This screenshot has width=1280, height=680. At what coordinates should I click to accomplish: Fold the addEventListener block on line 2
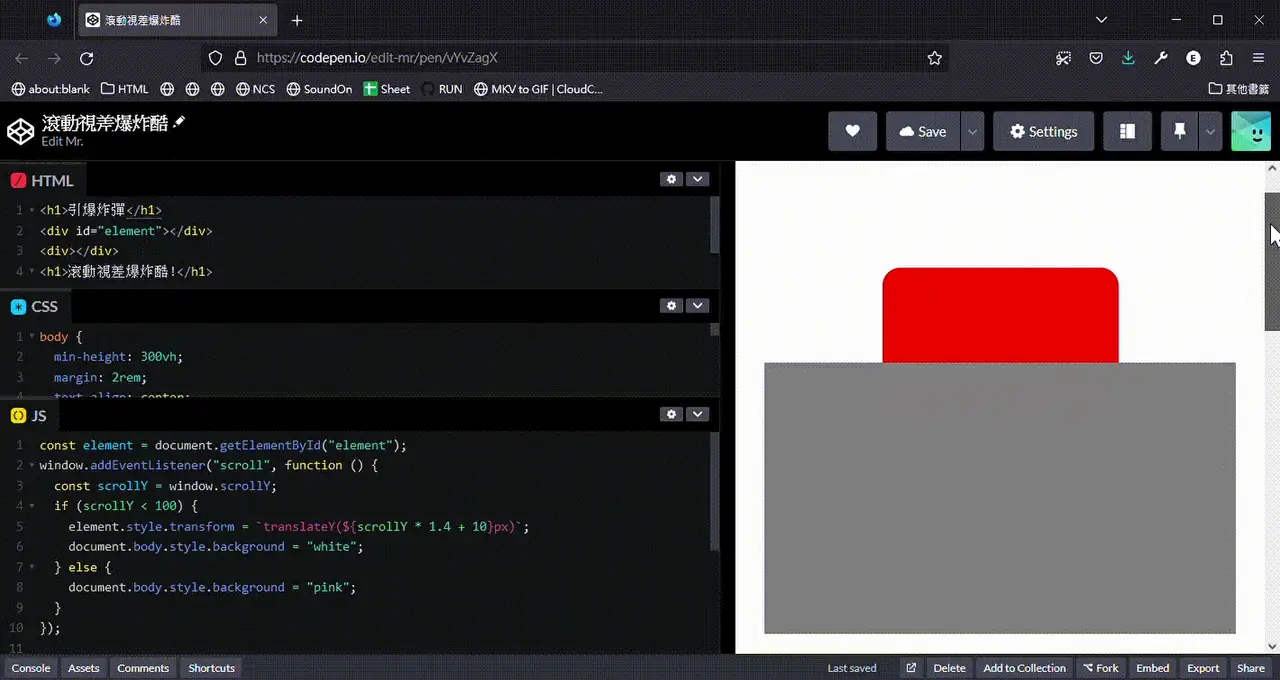[31, 465]
